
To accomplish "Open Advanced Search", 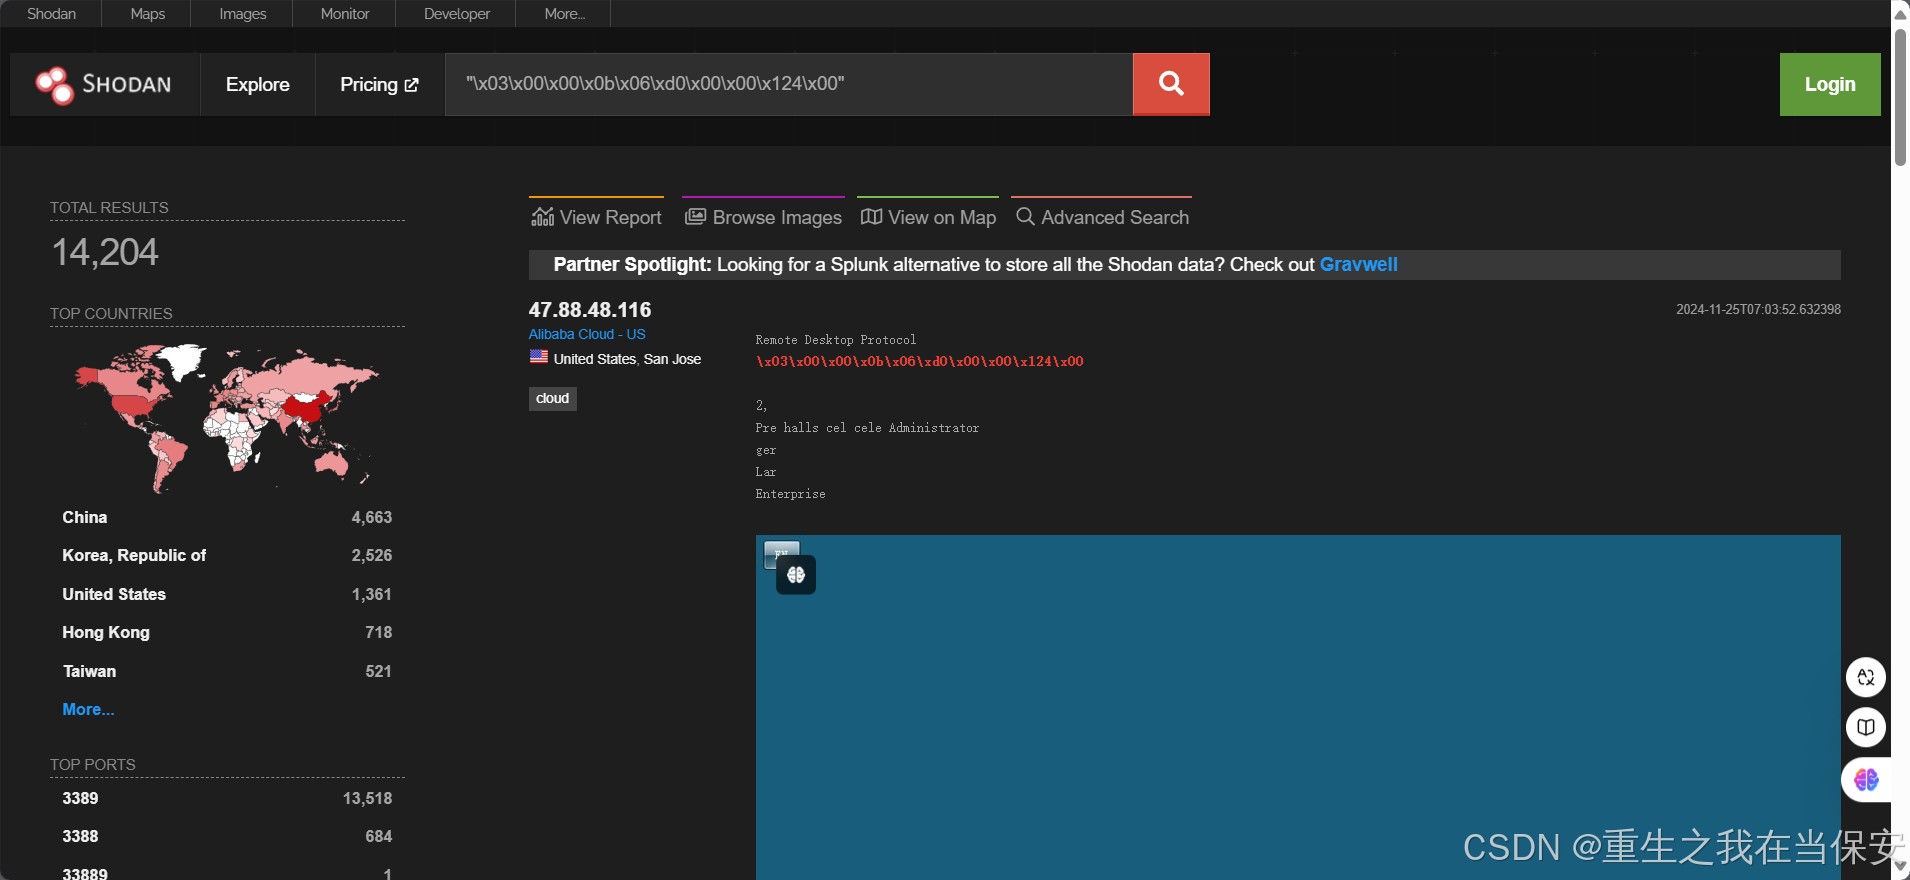I will point(1102,217).
